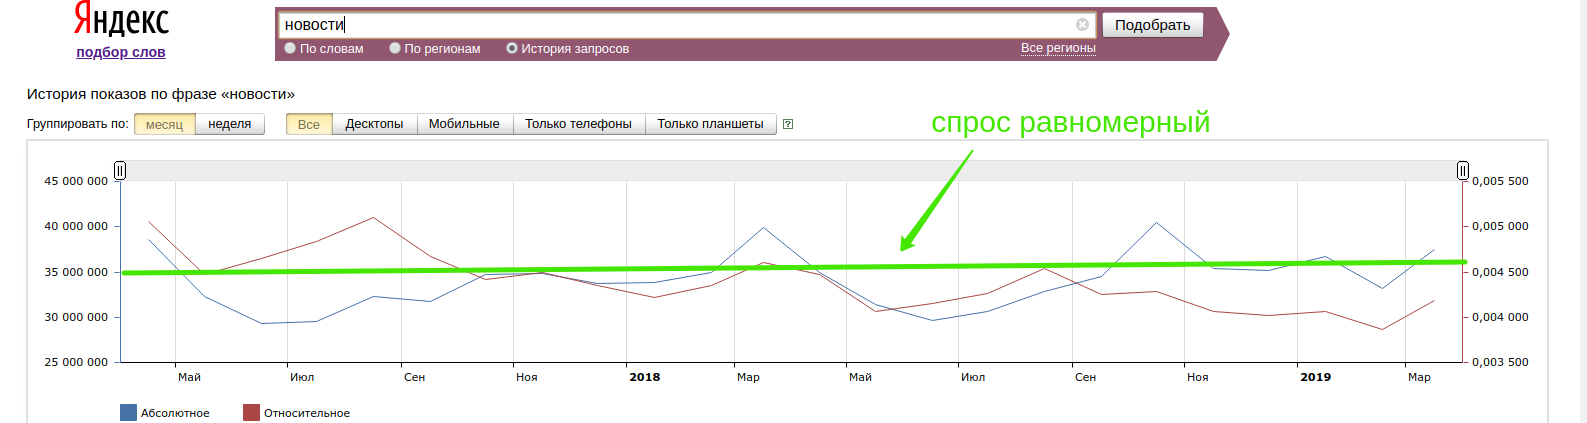The width and height of the screenshot is (1587, 423).
Task: Click the blue Абсолютное legend swatch
Action: [x=128, y=413]
